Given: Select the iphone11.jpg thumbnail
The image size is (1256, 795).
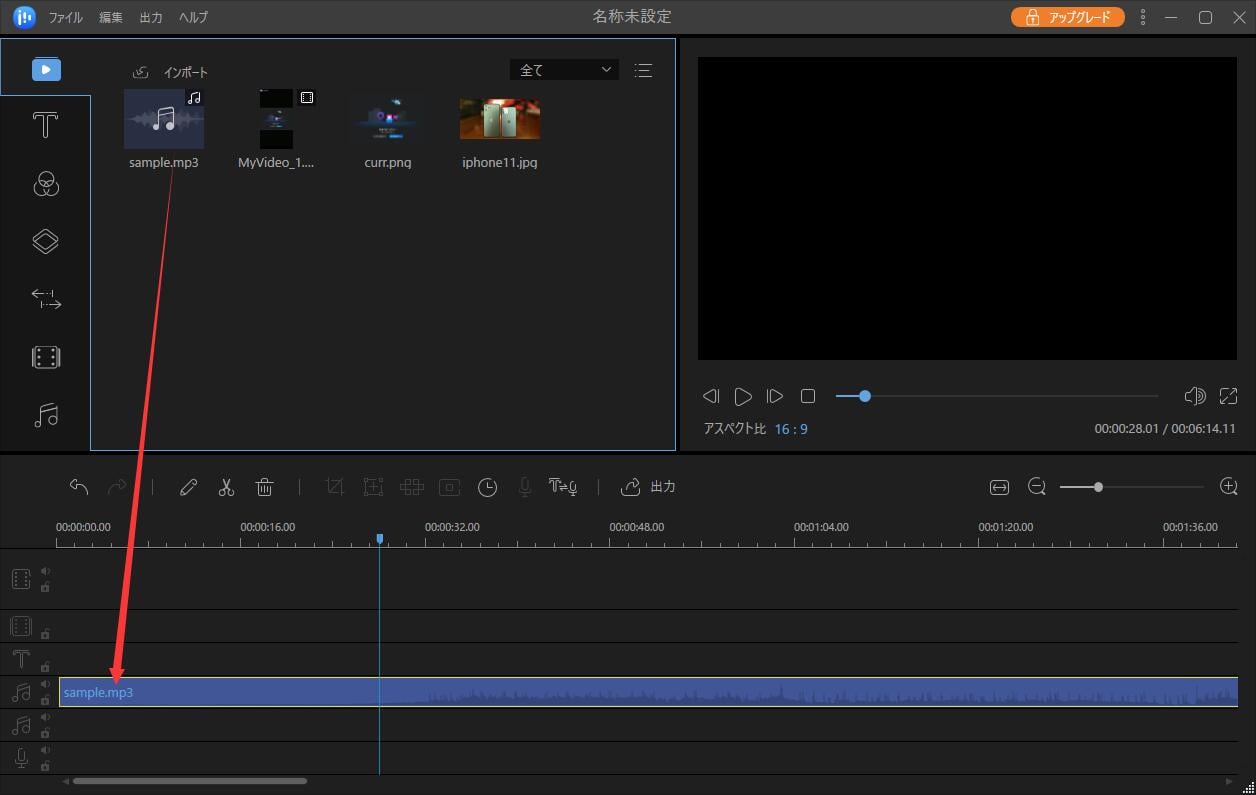Looking at the screenshot, I should click(x=499, y=119).
